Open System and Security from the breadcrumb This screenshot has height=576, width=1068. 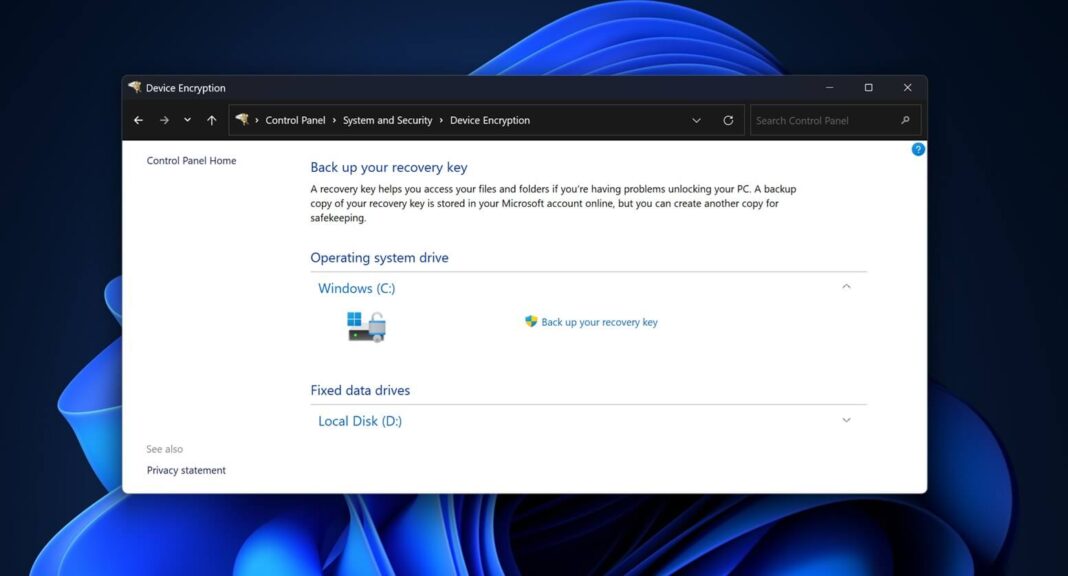click(x=387, y=120)
